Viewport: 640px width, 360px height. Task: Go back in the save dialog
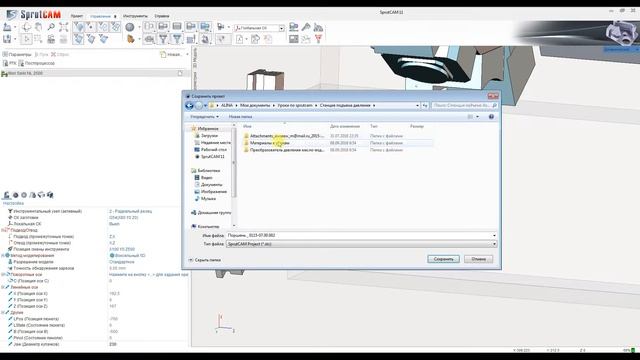pos(189,106)
